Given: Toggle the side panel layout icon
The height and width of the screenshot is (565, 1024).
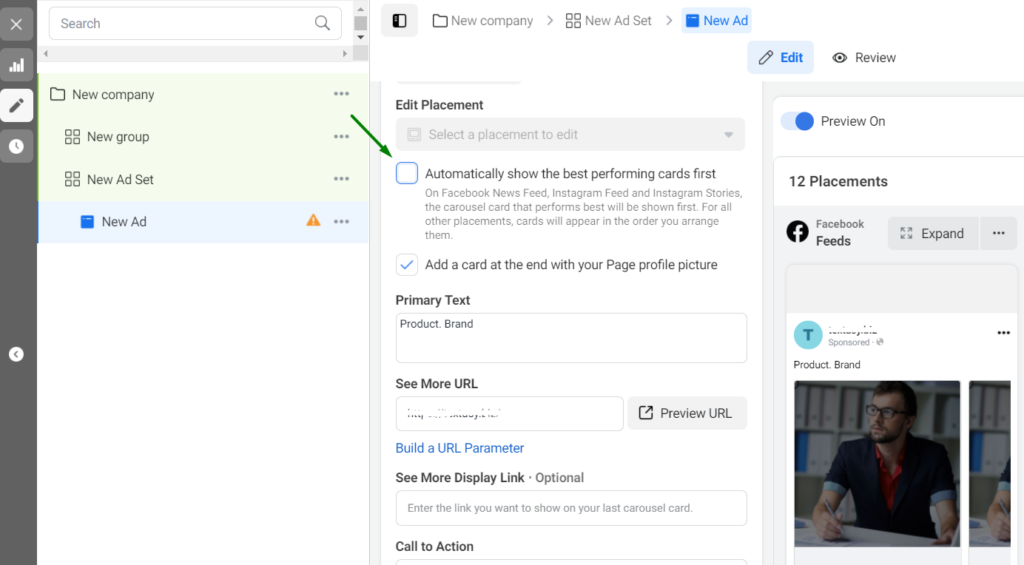Looking at the screenshot, I should tap(399, 21).
